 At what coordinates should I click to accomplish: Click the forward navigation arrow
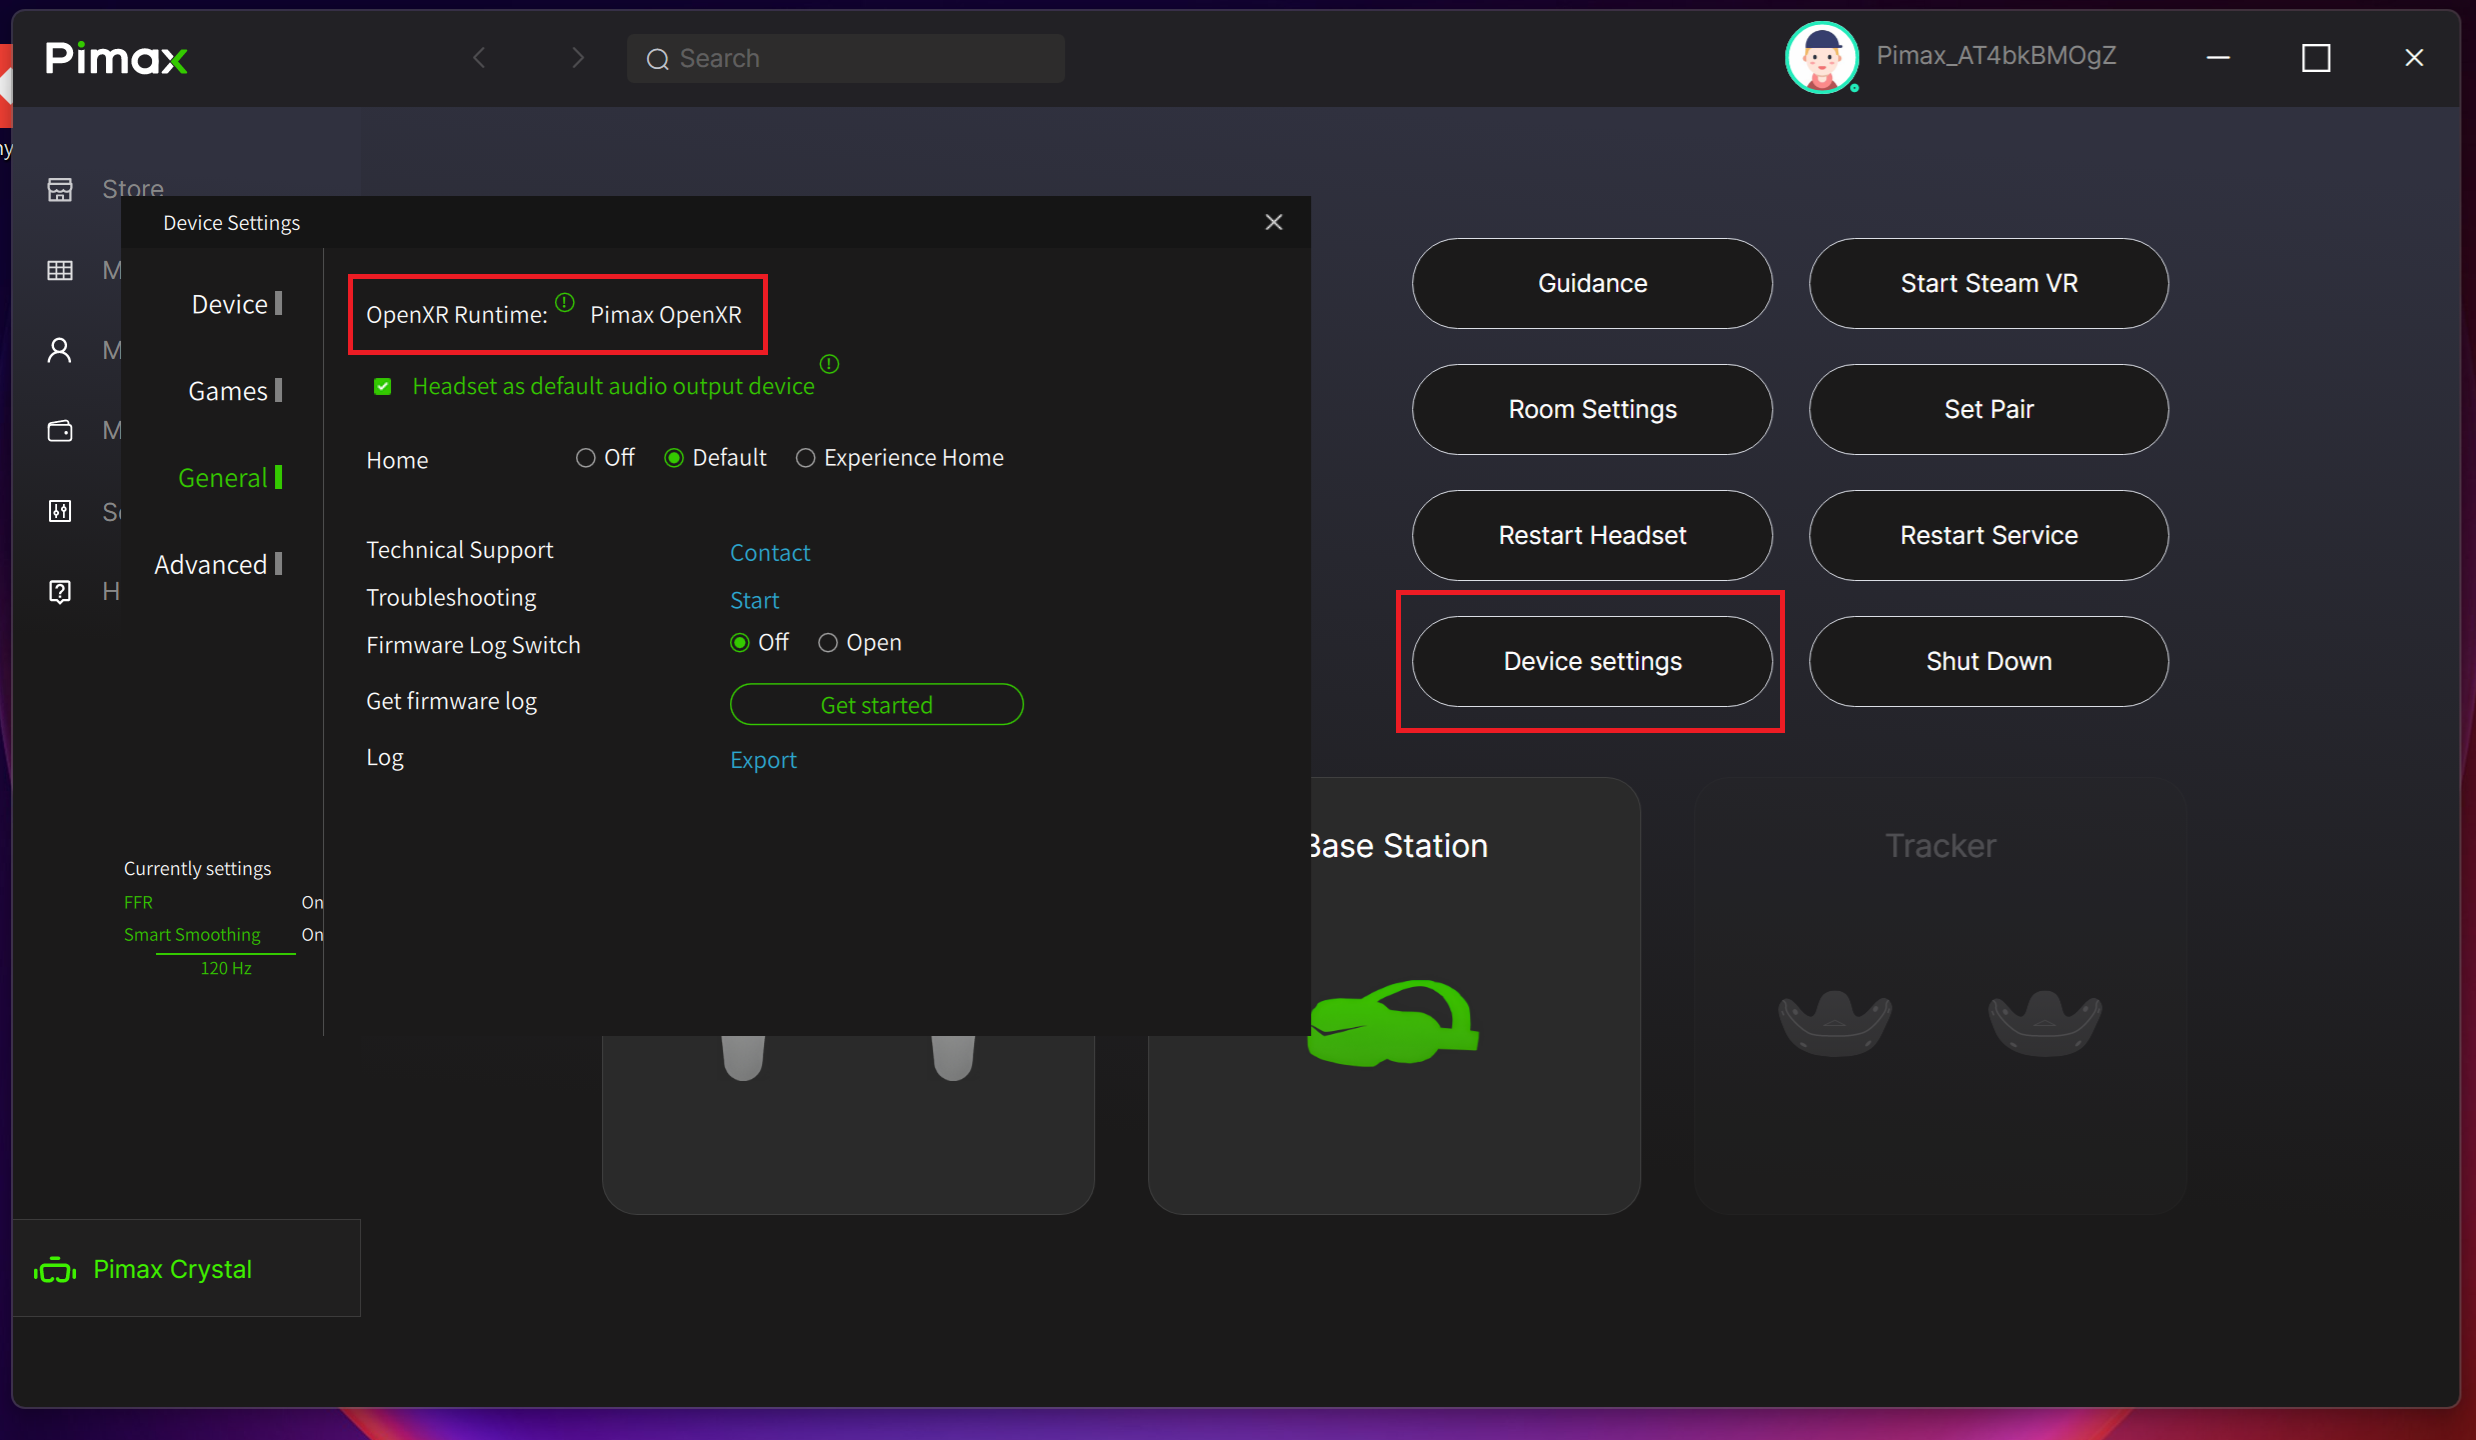click(577, 58)
